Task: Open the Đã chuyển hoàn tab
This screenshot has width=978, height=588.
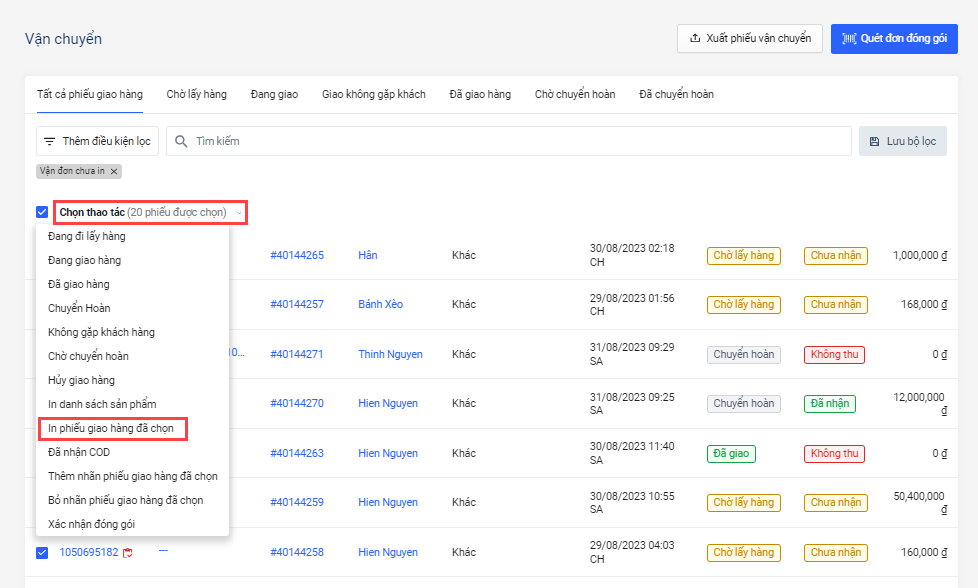Action: [676, 94]
